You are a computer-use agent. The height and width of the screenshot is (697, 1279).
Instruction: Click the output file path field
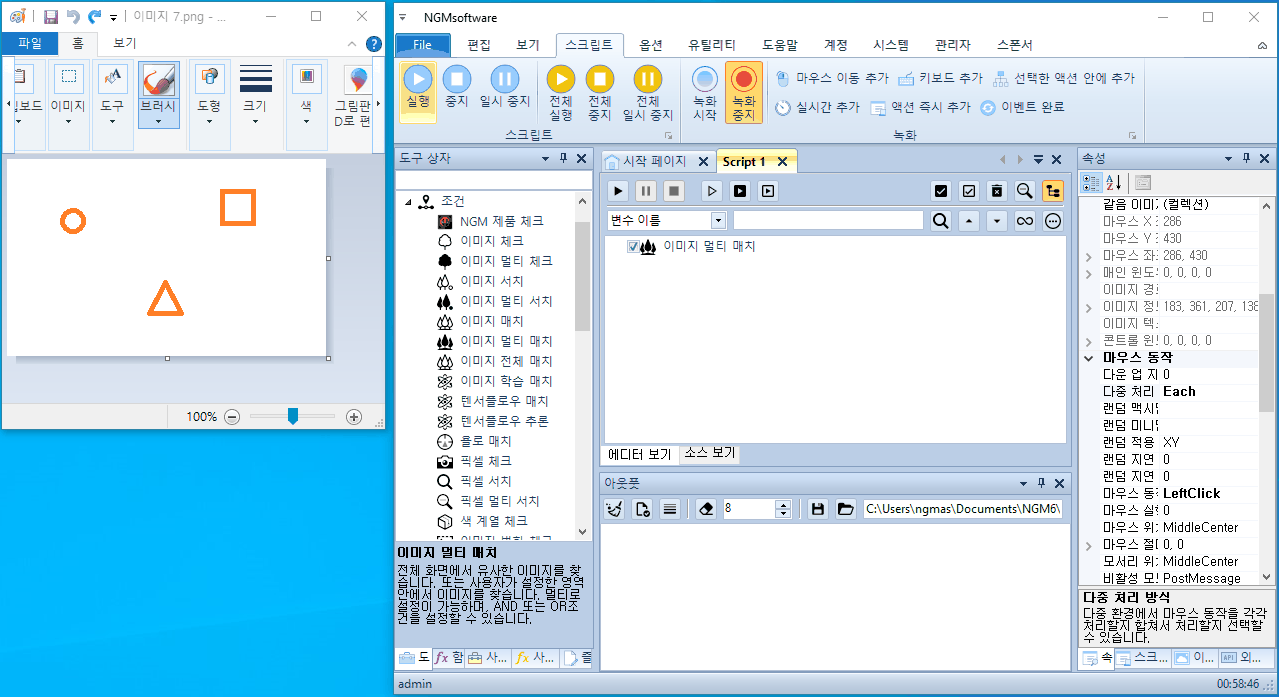click(x=962, y=509)
